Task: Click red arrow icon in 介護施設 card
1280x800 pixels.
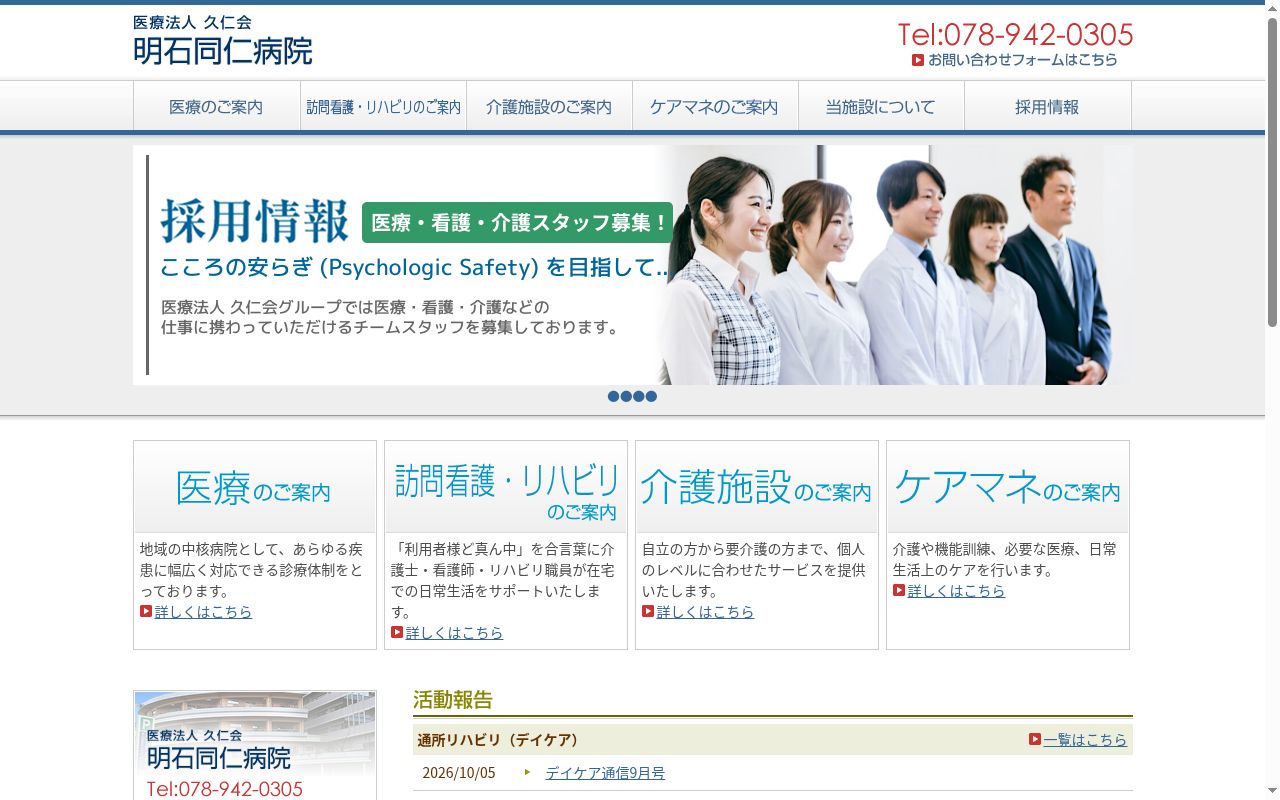Action: (648, 611)
